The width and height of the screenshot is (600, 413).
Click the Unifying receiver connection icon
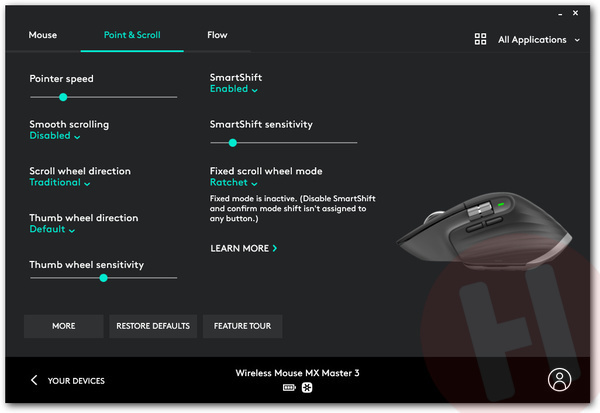307,388
